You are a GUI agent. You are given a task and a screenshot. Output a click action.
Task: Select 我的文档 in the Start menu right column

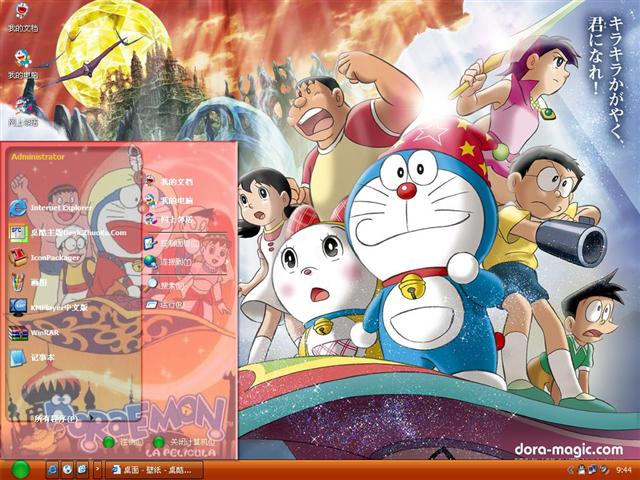(169, 181)
